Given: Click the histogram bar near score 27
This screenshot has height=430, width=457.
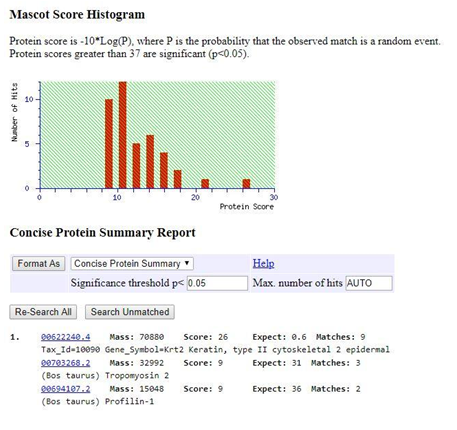Looking at the screenshot, I should (x=246, y=184).
